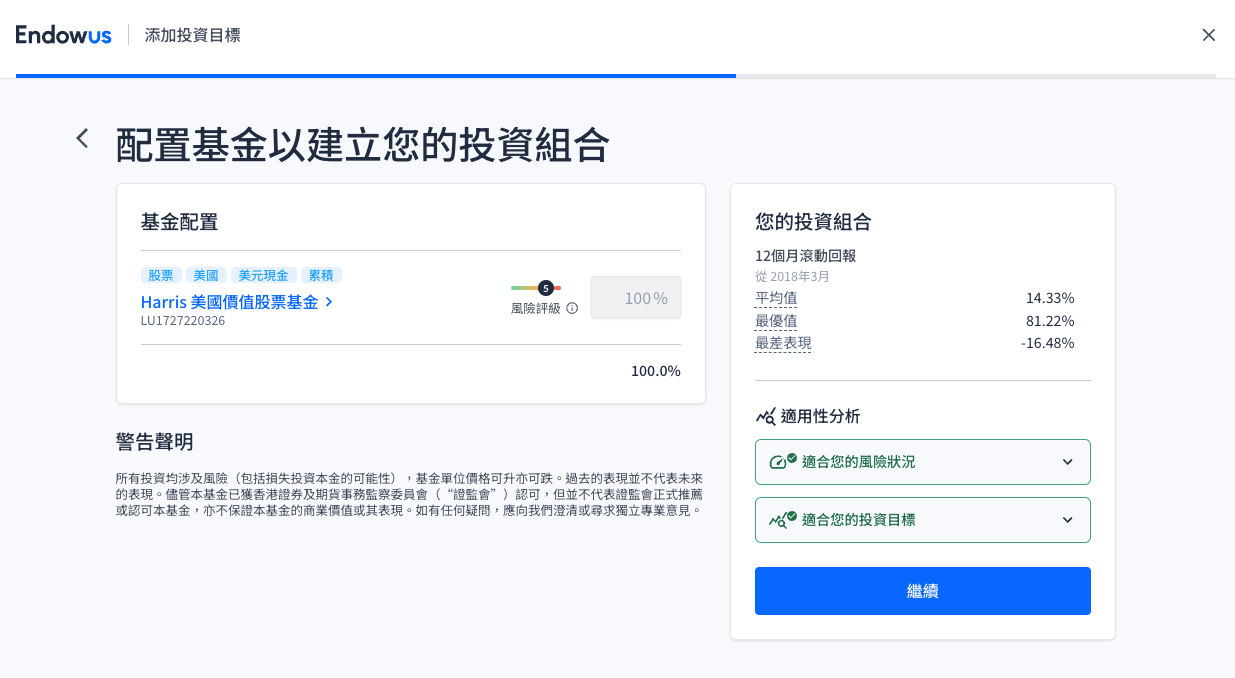Click the 100% allocation input field
This screenshot has width=1235, height=678.
point(636,298)
